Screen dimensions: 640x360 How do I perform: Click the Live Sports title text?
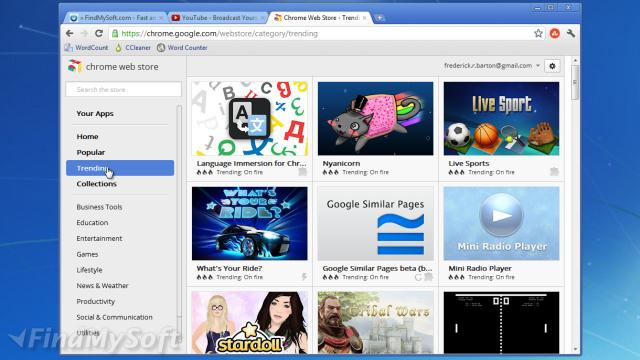[x=469, y=163]
